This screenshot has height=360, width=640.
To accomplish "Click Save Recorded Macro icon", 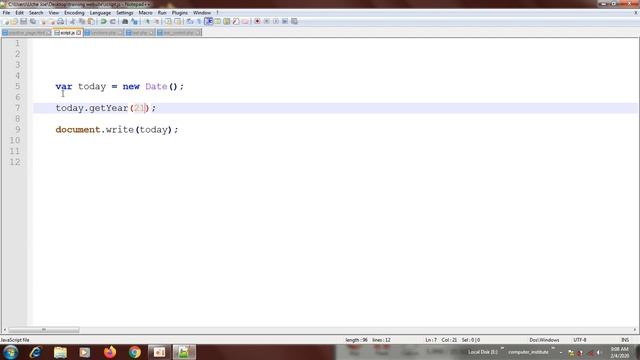I will point(294,21).
